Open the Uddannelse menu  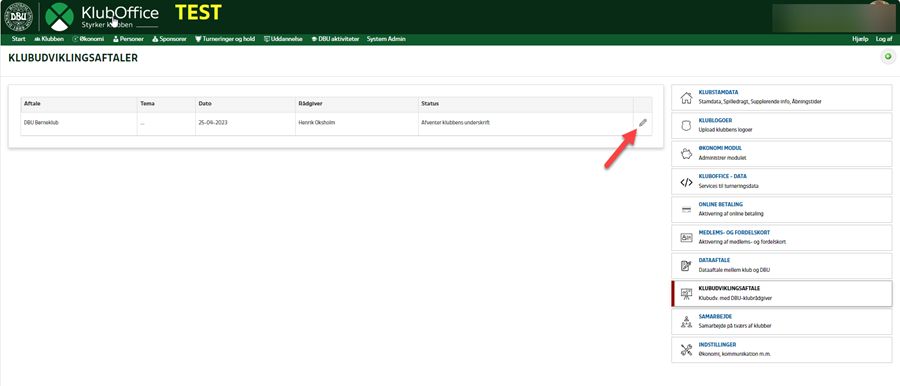pos(283,39)
